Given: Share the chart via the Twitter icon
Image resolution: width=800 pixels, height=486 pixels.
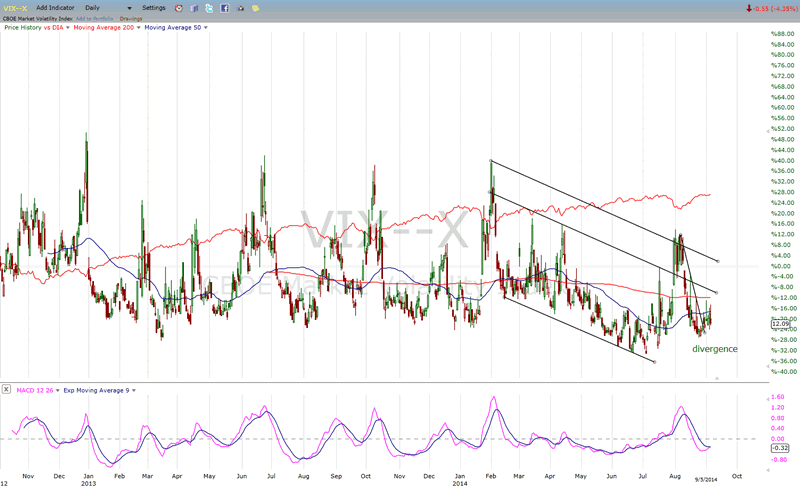Looking at the screenshot, I should [209, 8].
